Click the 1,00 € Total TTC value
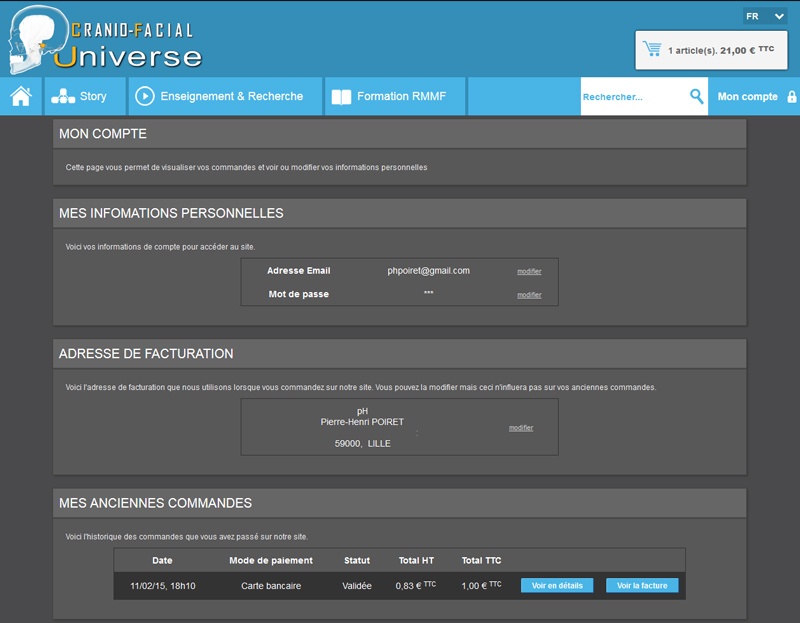Screen dimensions: 800x623 click(481, 585)
